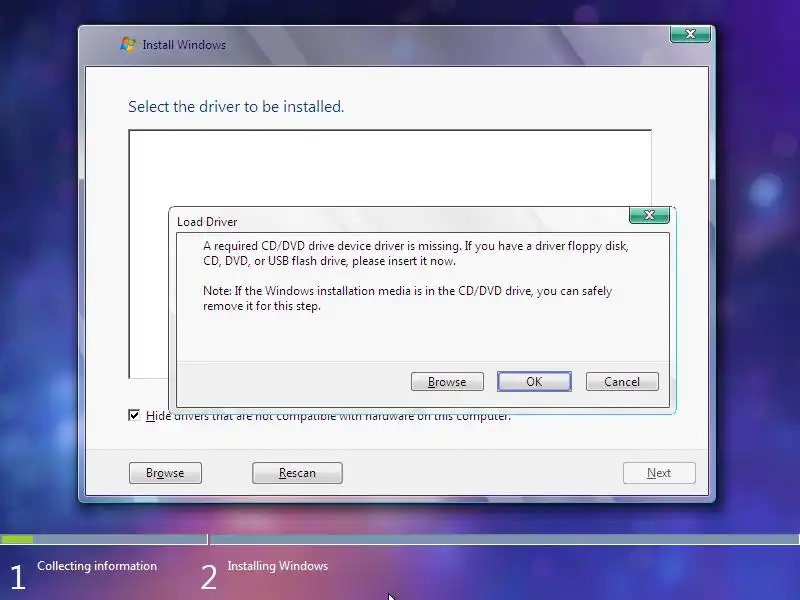The width and height of the screenshot is (800, 600).
Task: Click the Rescan button
Action: pos(297,473)
